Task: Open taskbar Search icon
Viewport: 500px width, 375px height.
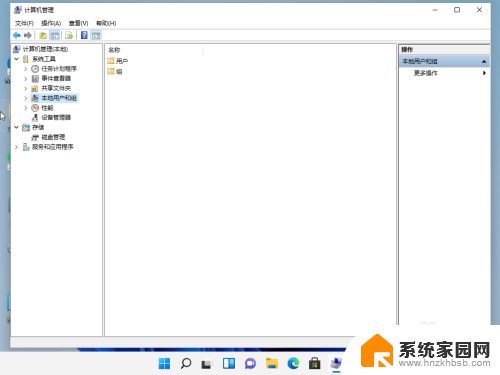Action: 186,363
